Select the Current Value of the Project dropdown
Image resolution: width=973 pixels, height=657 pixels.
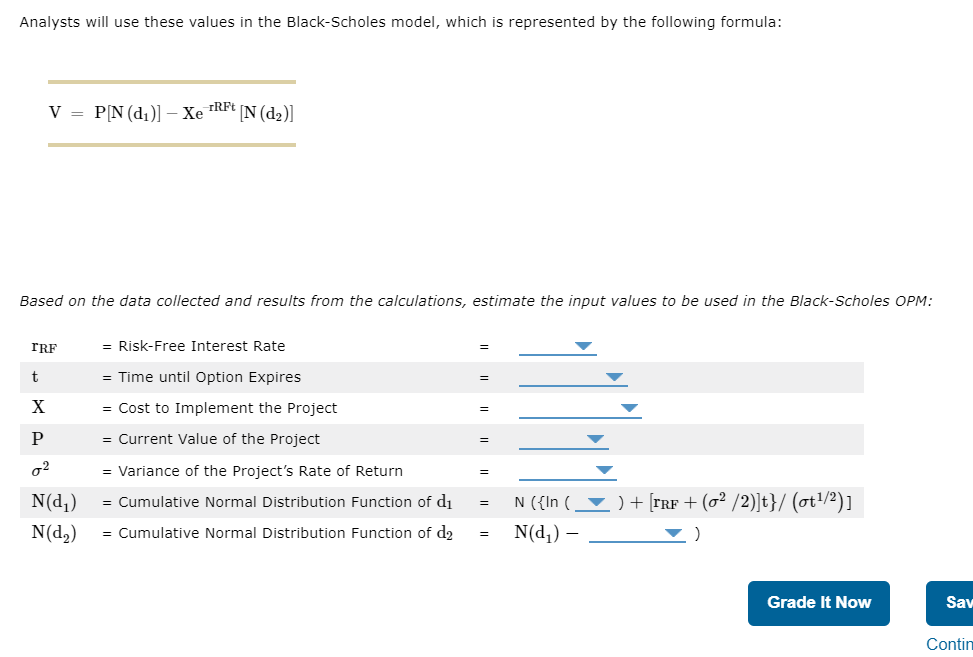pos(563,439)
